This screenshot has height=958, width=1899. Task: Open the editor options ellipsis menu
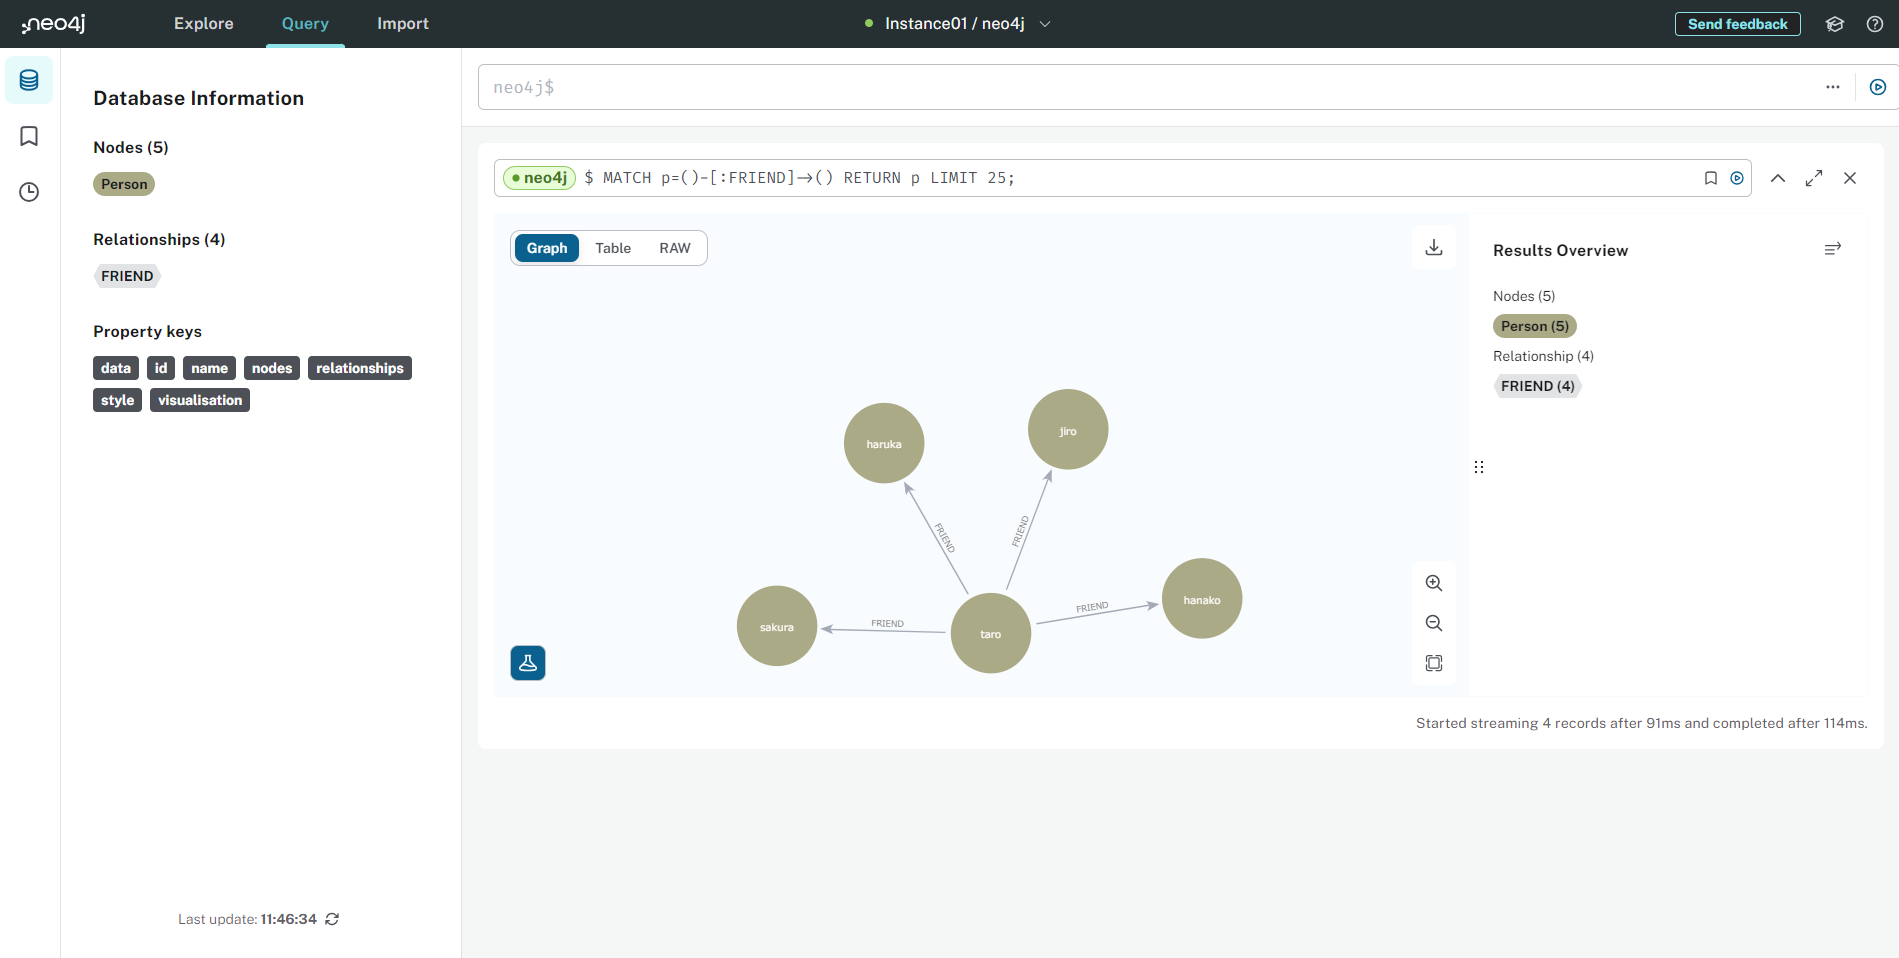[1833, 86]
